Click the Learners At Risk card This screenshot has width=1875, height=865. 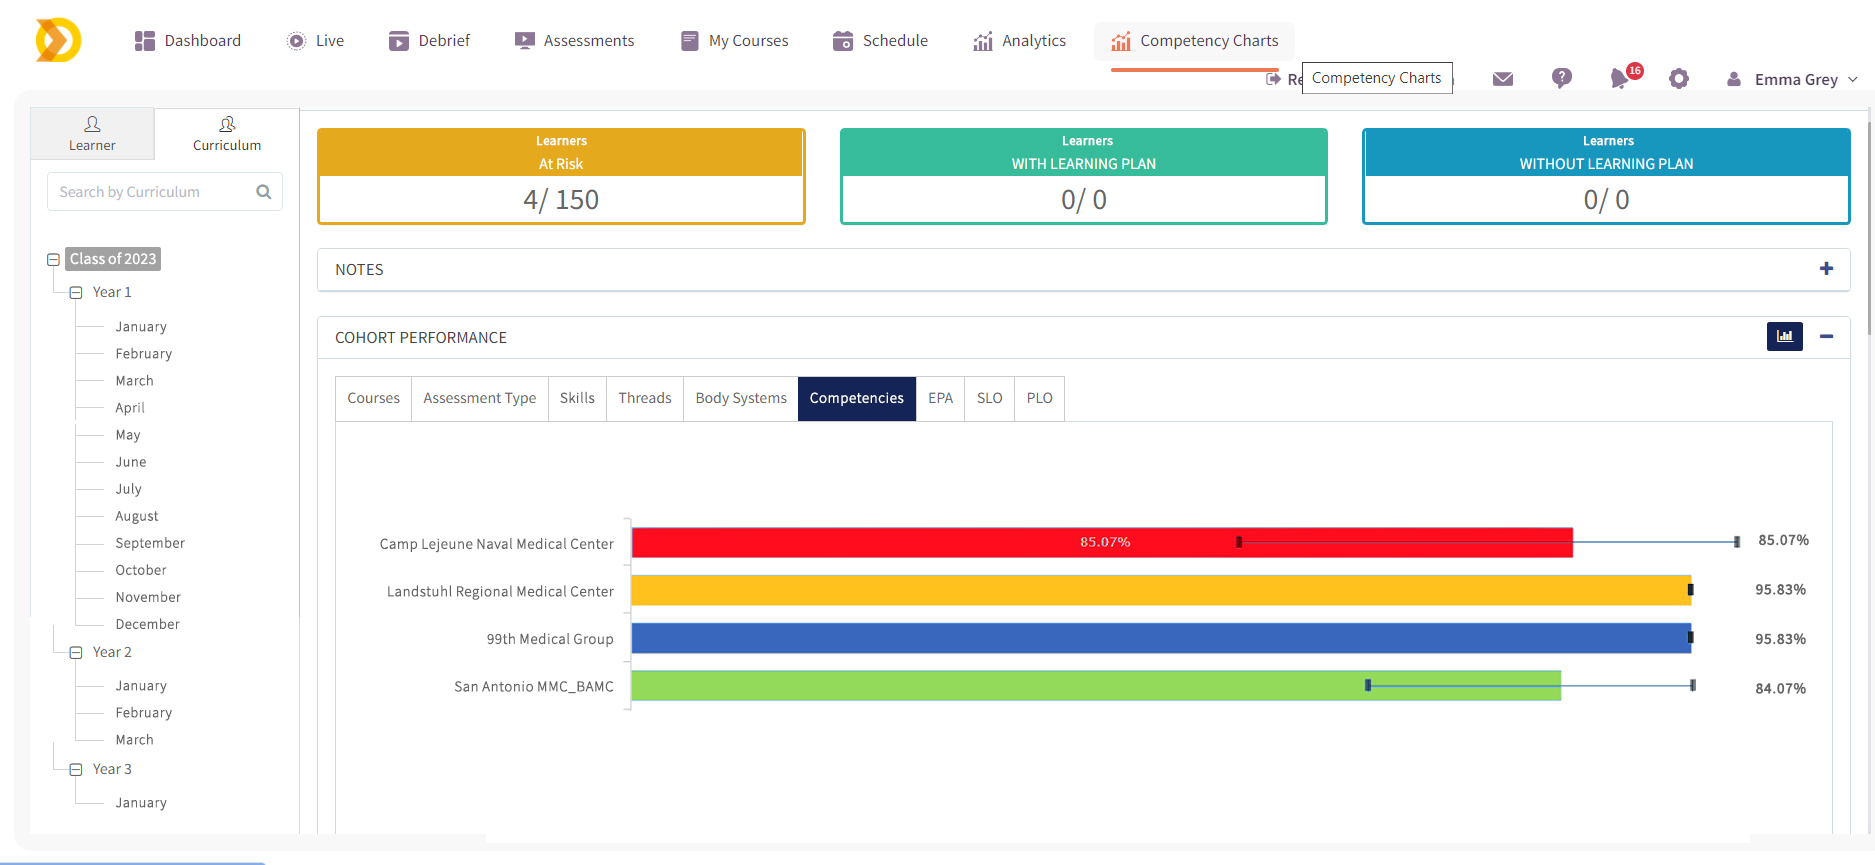coord(561,176)
